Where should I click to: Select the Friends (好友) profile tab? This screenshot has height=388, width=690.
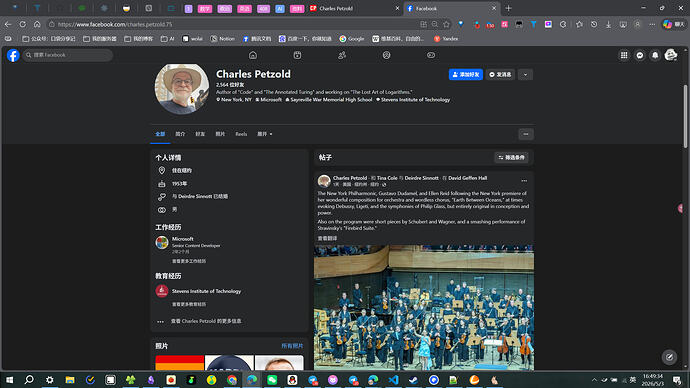[x=200, y=134]
